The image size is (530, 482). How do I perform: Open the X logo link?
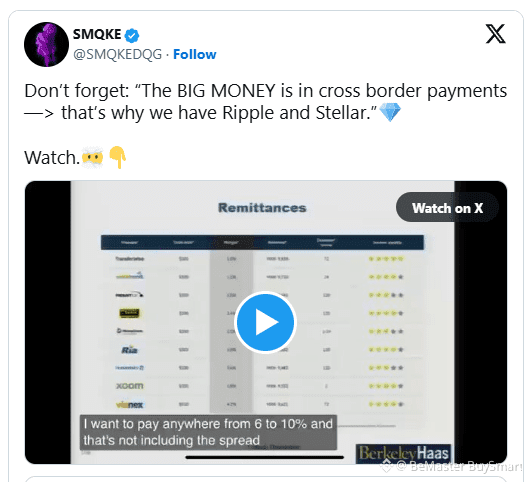coord(496,34)
